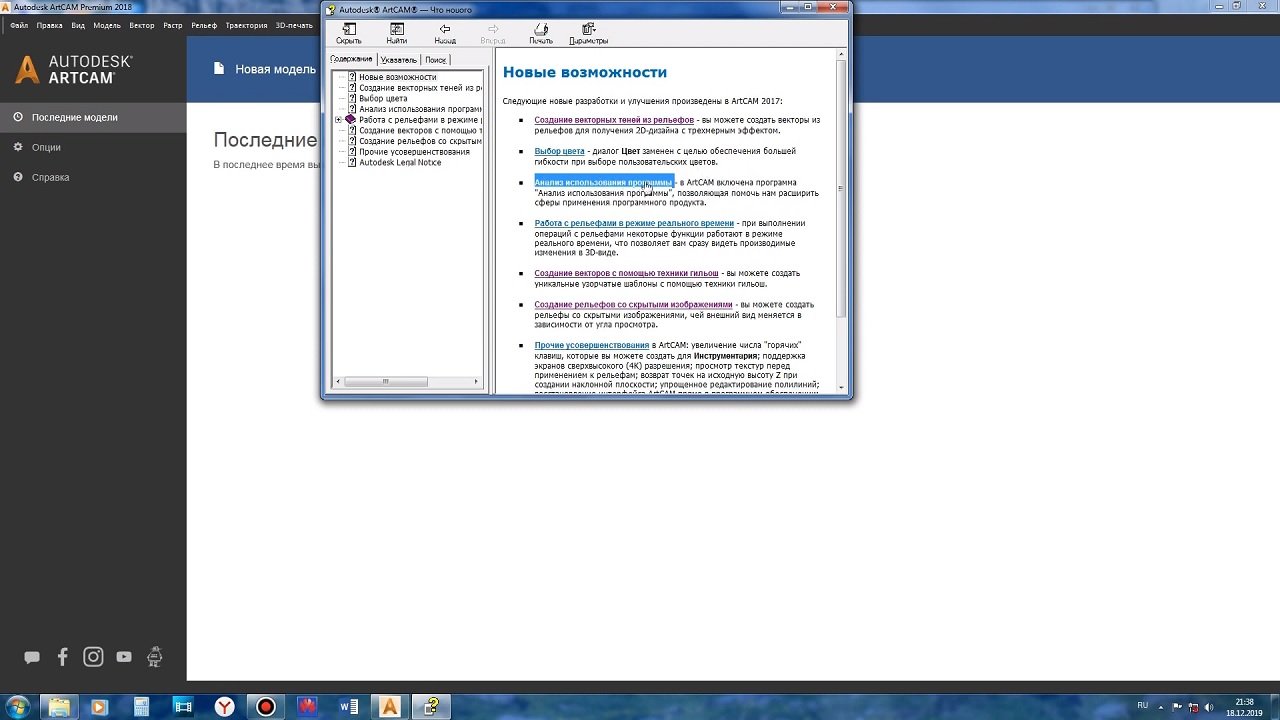Viewport: 1280px width, 720px height.
Task: Open the Facebook icon in ArtCAM sidebar
Action: [x=63, y=657]
